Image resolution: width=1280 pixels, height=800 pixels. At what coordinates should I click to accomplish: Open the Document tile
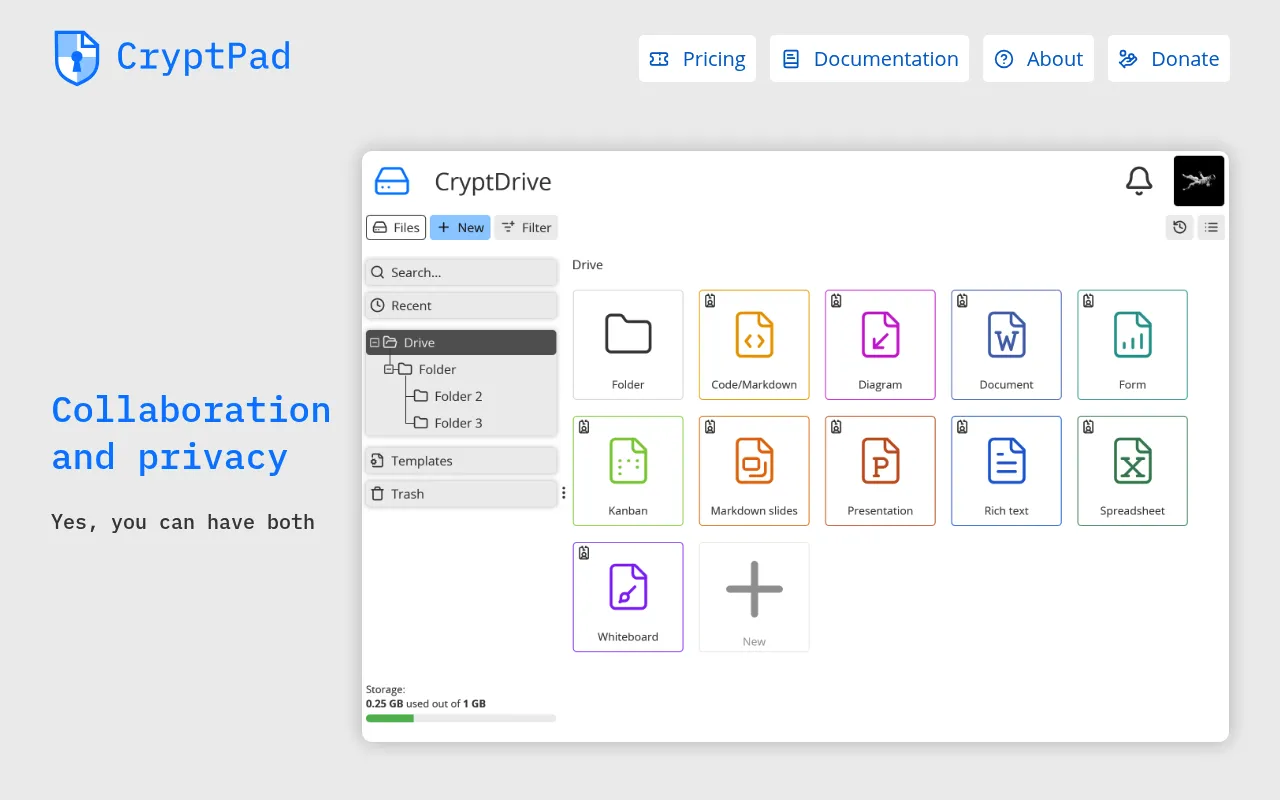pyautogui.click(x=1006, y=345)
